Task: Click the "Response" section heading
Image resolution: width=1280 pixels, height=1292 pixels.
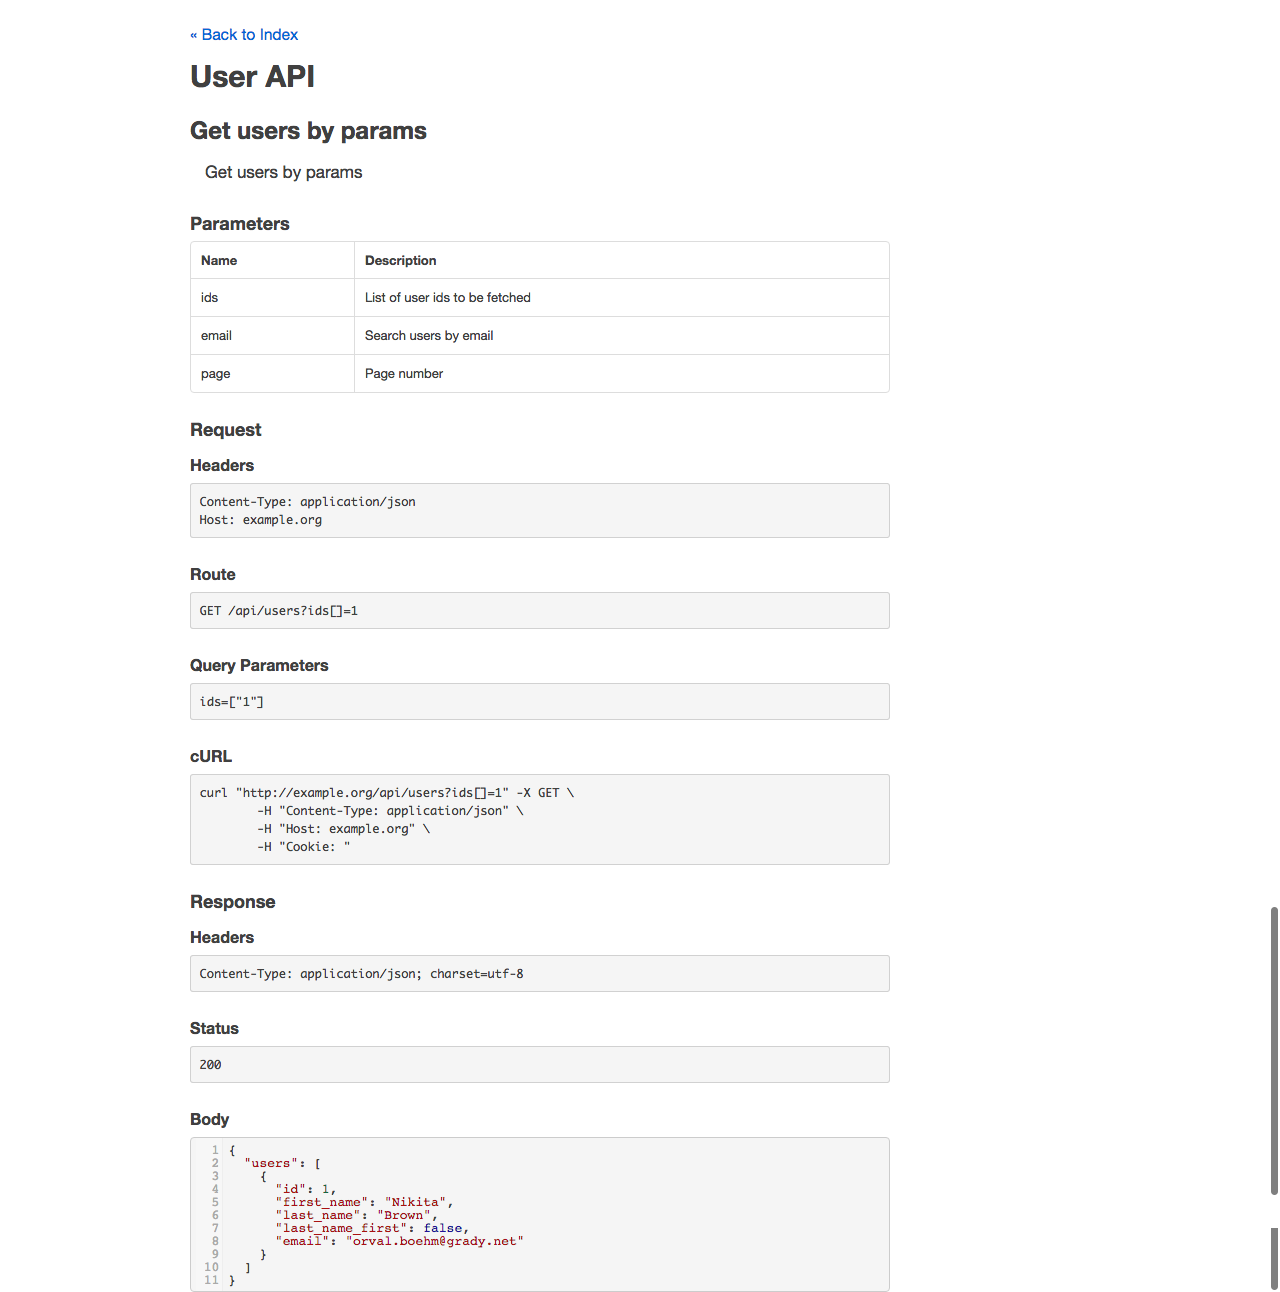Action: [x=233, y=902]
